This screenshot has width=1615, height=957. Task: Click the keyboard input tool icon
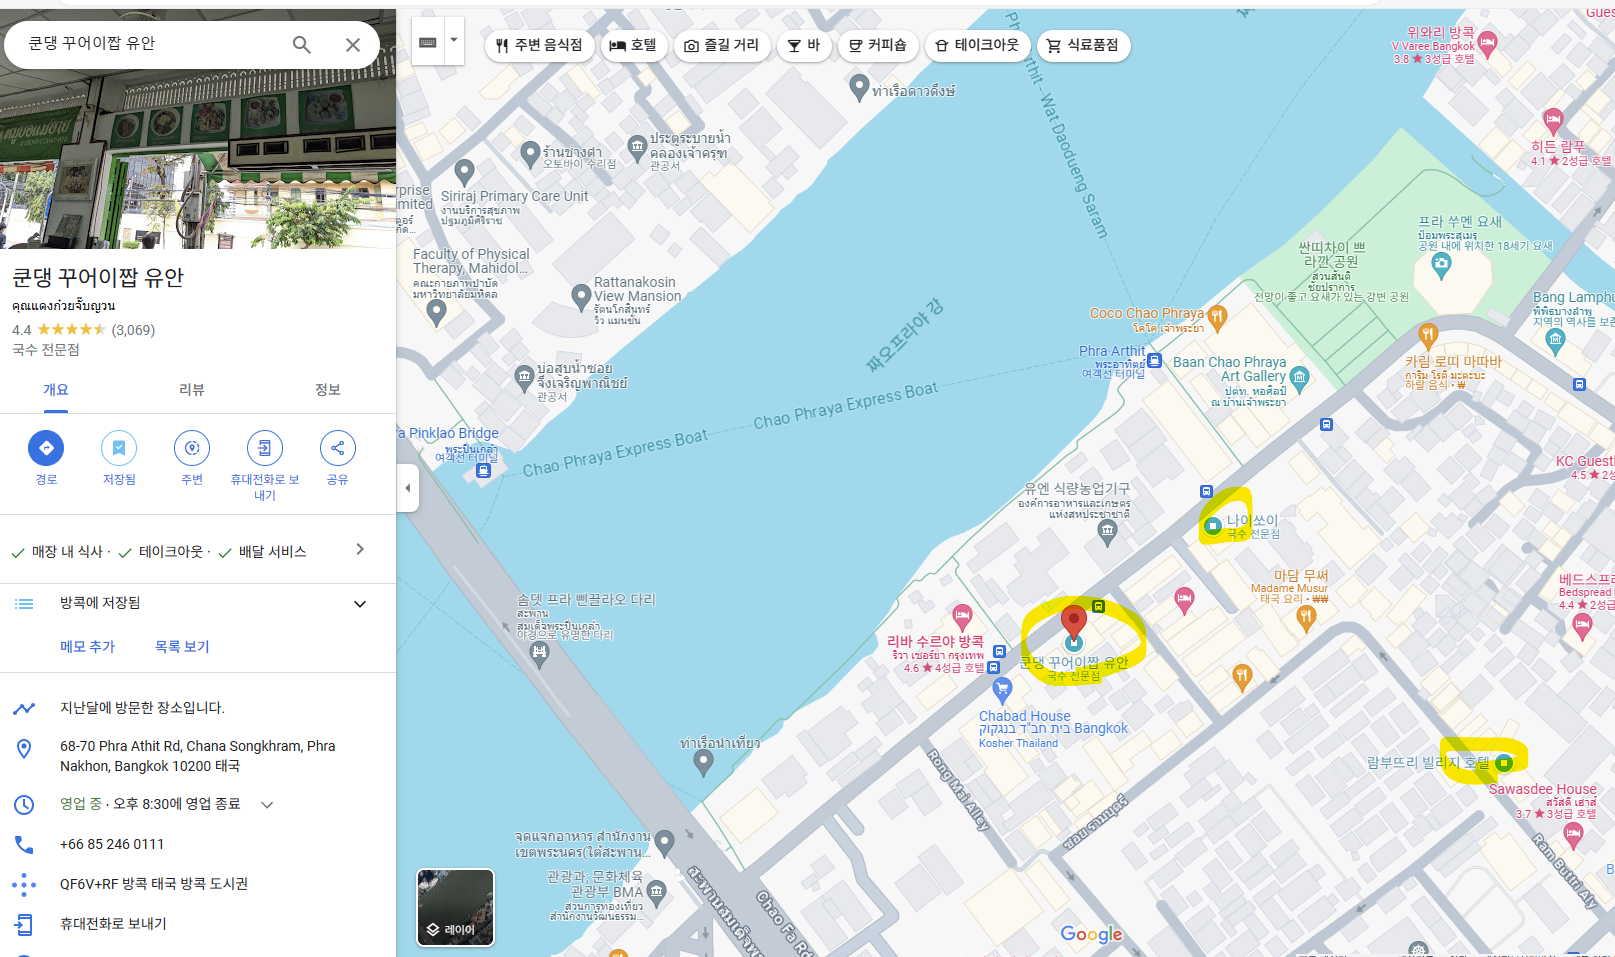[428, 42]
